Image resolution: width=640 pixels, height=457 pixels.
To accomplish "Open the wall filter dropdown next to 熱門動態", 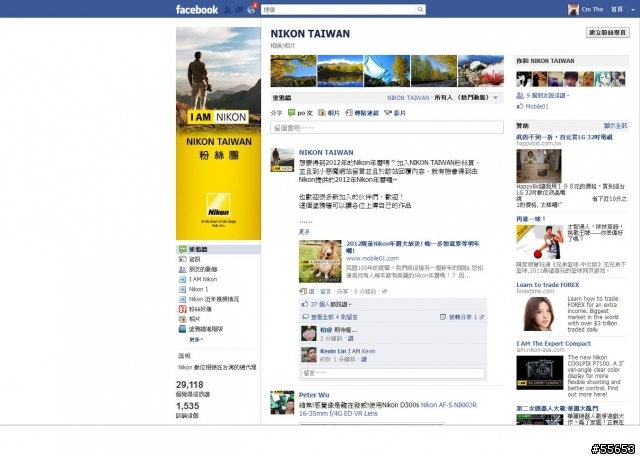I will pyautogui.click(x=496, y=98).
